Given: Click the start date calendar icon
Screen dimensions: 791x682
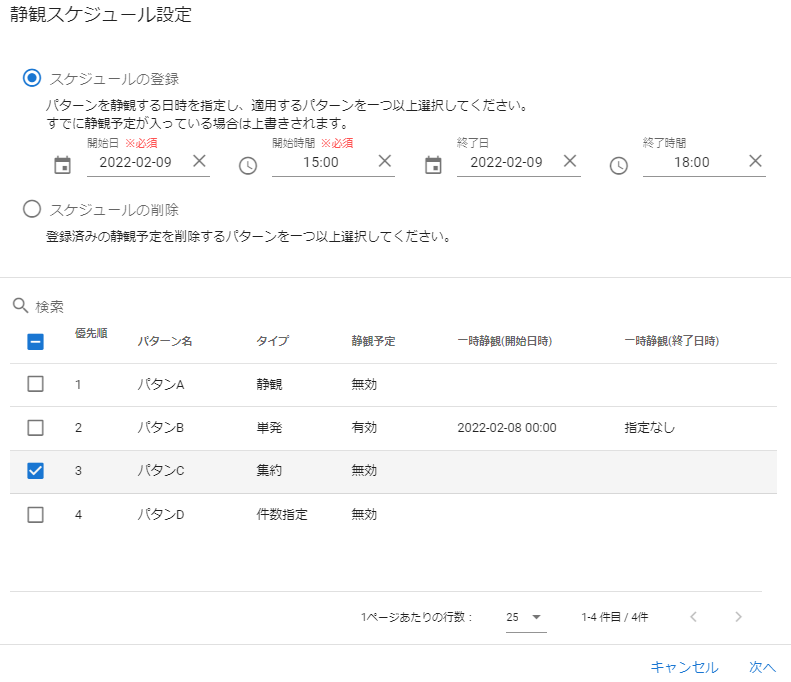Looking at the screenshot, I should 62,165.
